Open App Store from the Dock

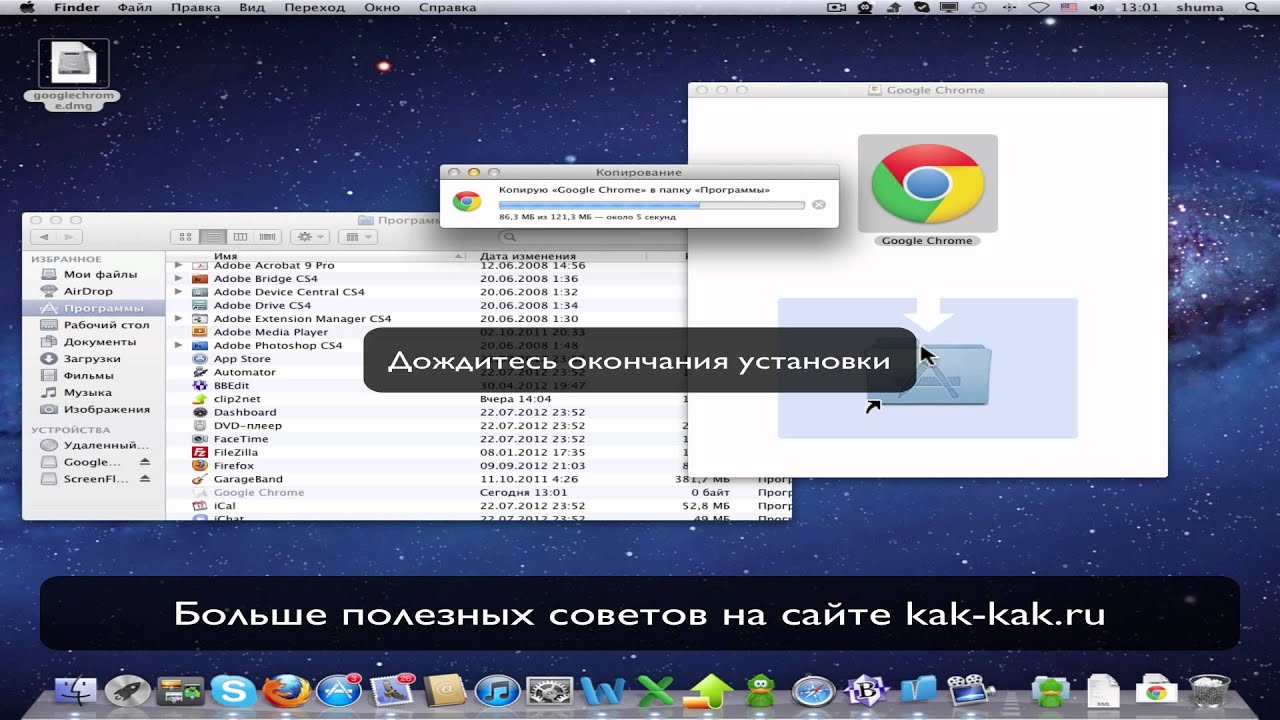click(x=338, y=690)
